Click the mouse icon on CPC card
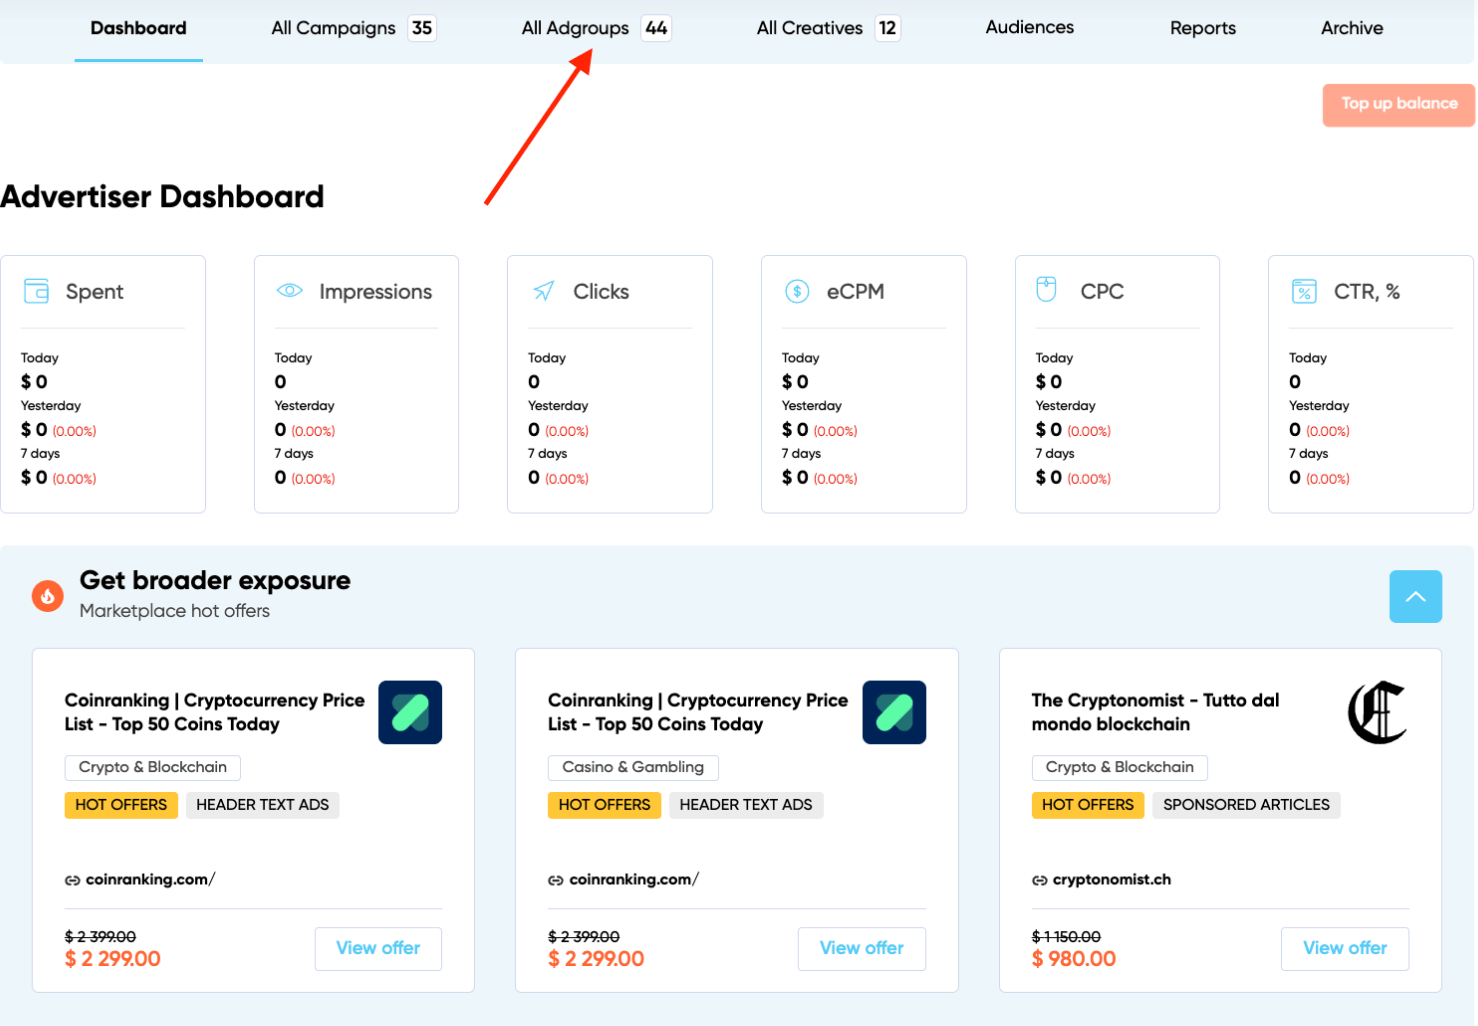Viewport: 1478px width, 1026px height. coord(1046,290)
